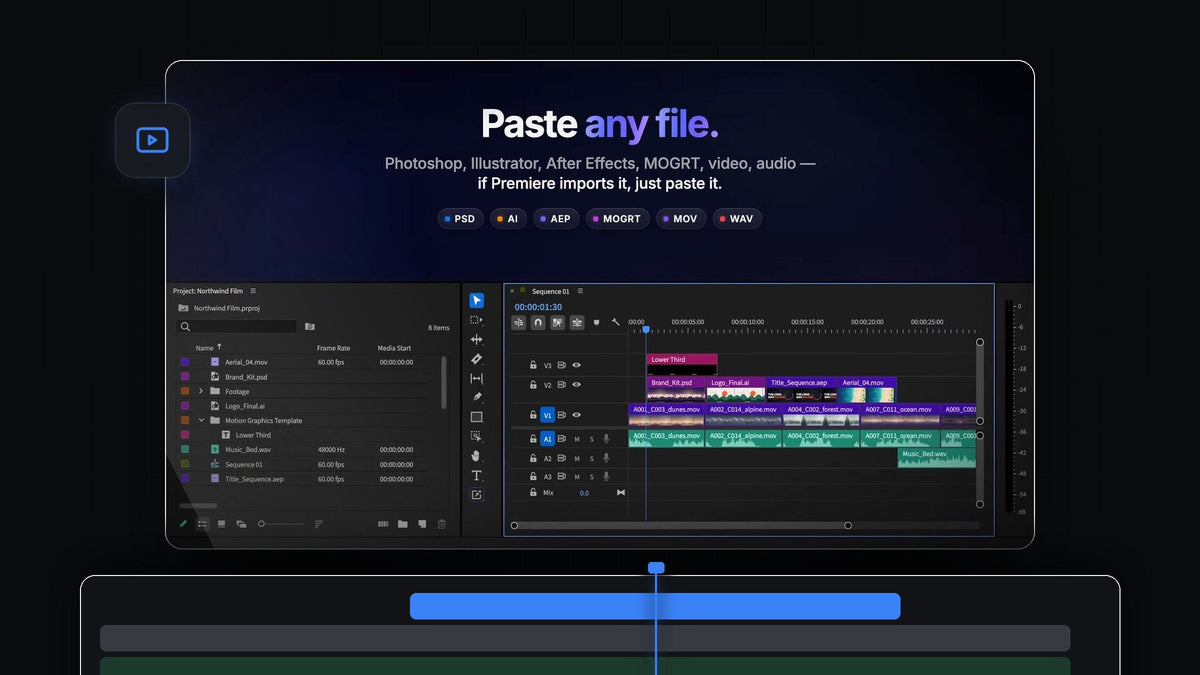The width and height of the screenshot is (1200, 675).
Task: Select the Pen tool in toolbar
Action: [477, 397]
